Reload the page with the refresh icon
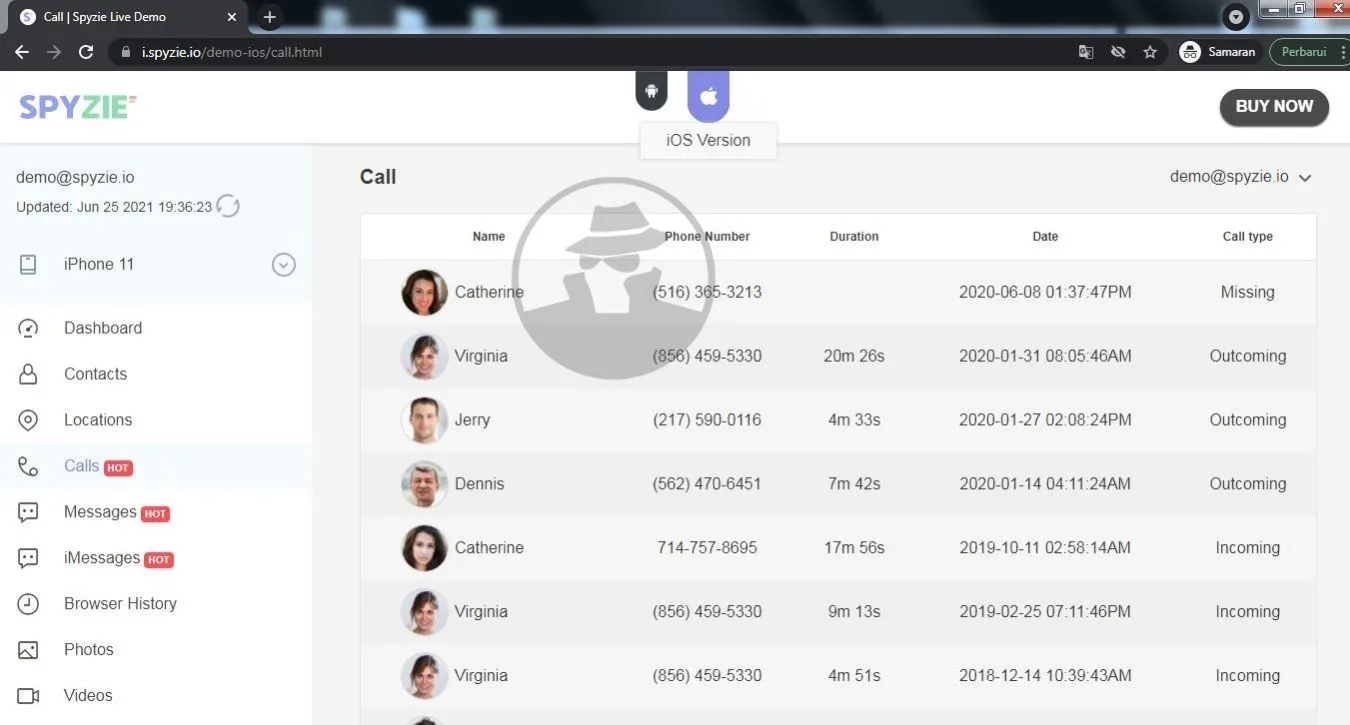 tap(86, 52)
